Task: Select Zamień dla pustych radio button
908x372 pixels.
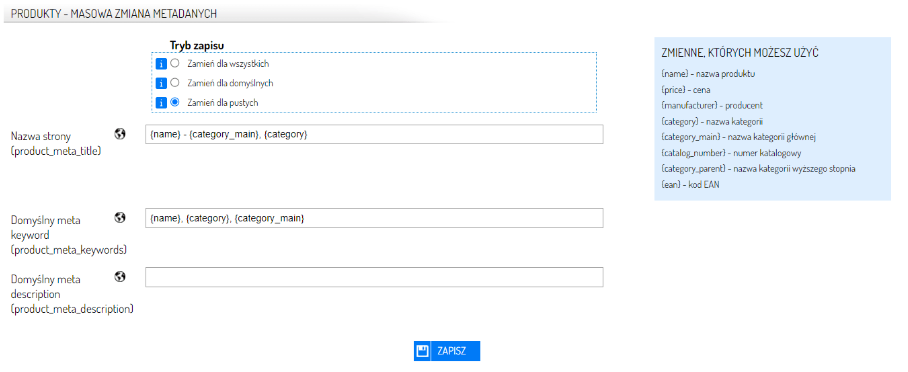Action: click(174, 103)
